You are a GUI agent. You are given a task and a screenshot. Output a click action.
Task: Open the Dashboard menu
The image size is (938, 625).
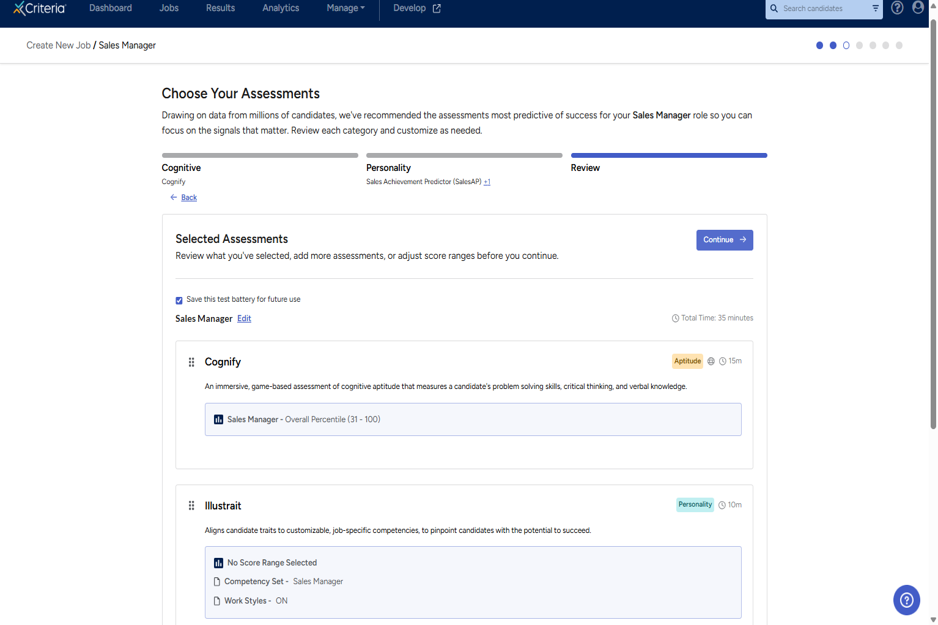(x=111, y=8)
